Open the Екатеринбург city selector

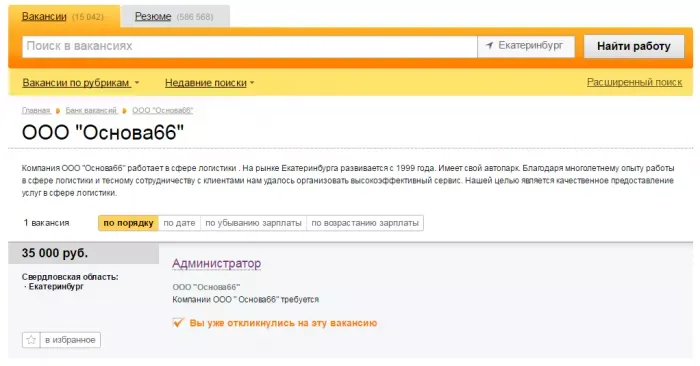coord(526,46)
